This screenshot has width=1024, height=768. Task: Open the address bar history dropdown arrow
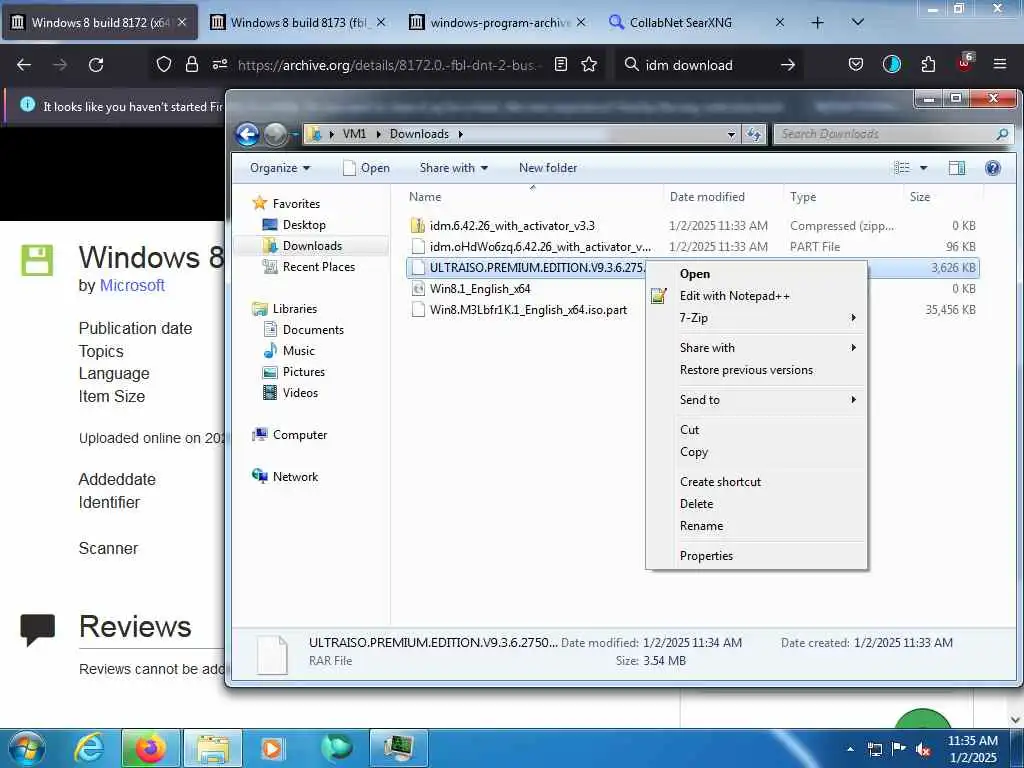coord(731,134)
